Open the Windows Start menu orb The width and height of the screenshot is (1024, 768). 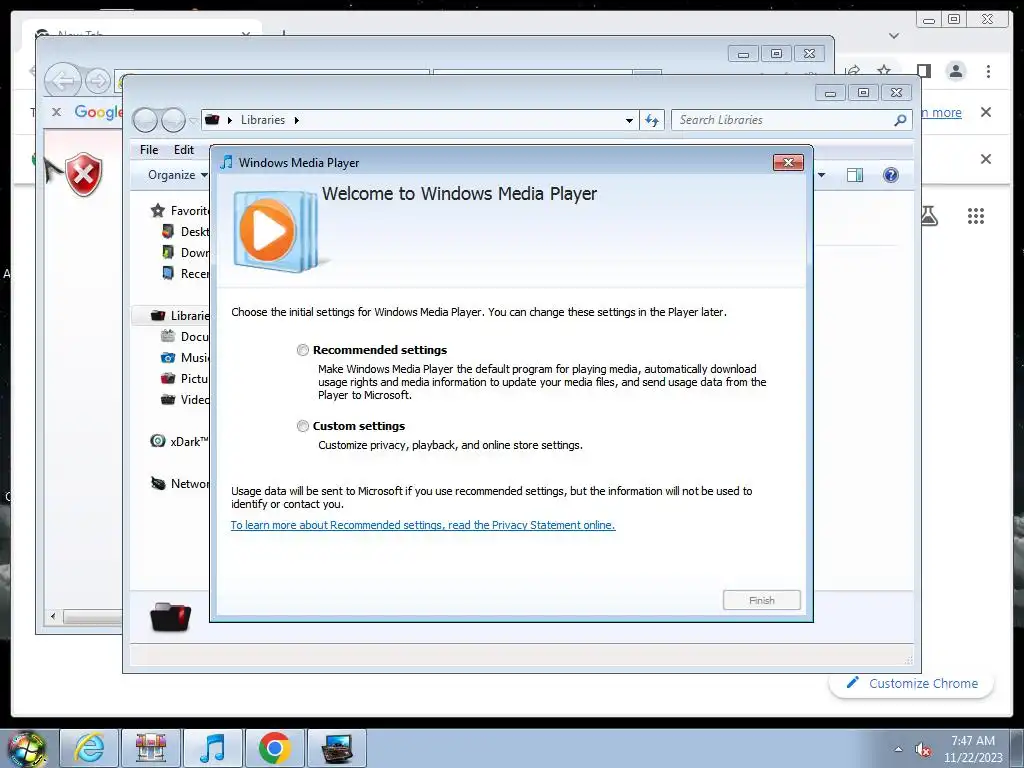[26, 749]
